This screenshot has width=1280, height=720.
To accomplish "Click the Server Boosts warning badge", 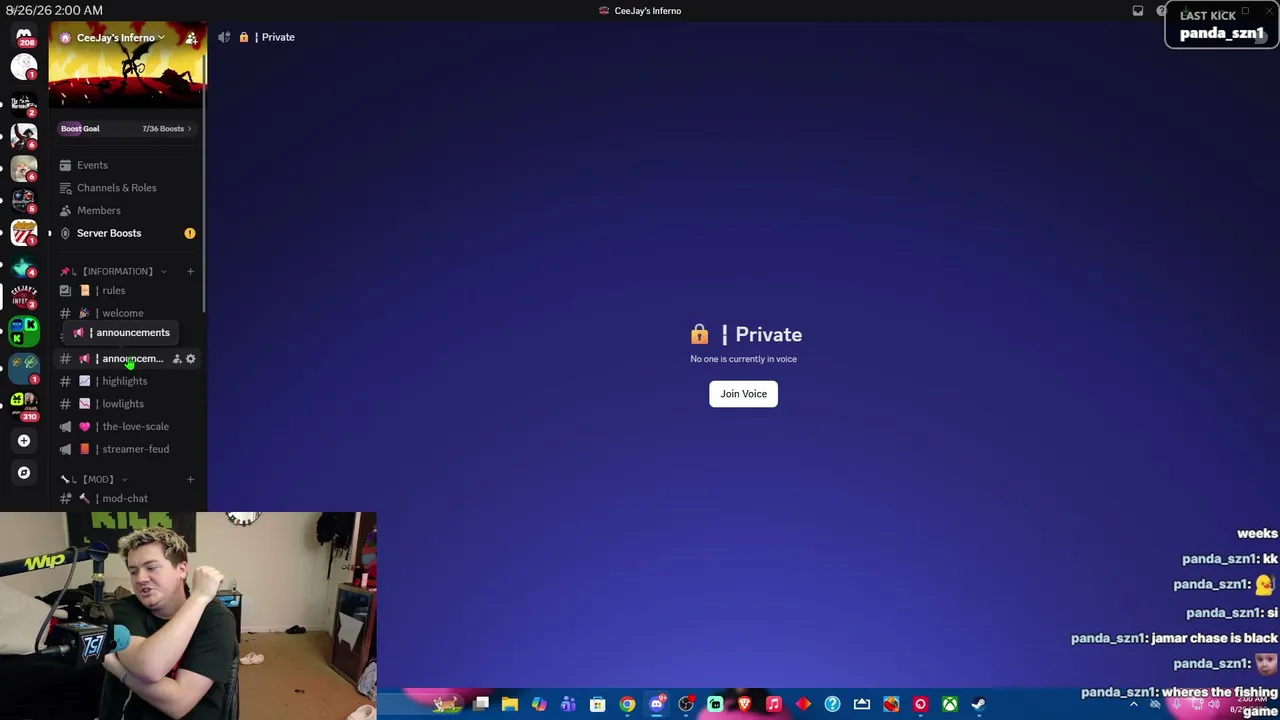I will tap(190, 233).
